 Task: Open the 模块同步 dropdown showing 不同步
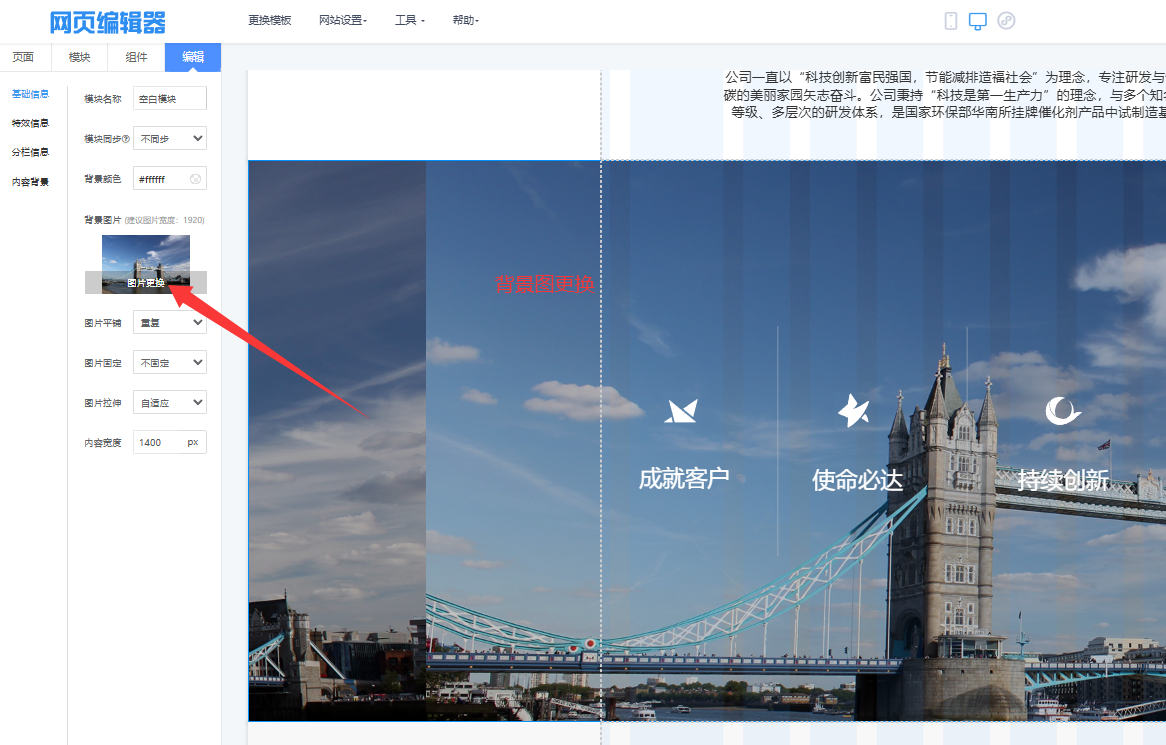[170, 138]
